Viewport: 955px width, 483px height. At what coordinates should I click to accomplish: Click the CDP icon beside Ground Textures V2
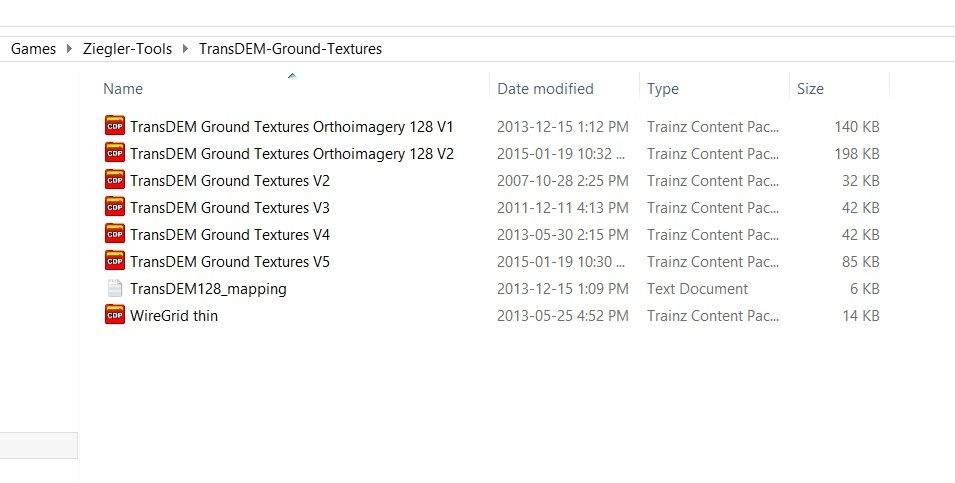(114, 181)
